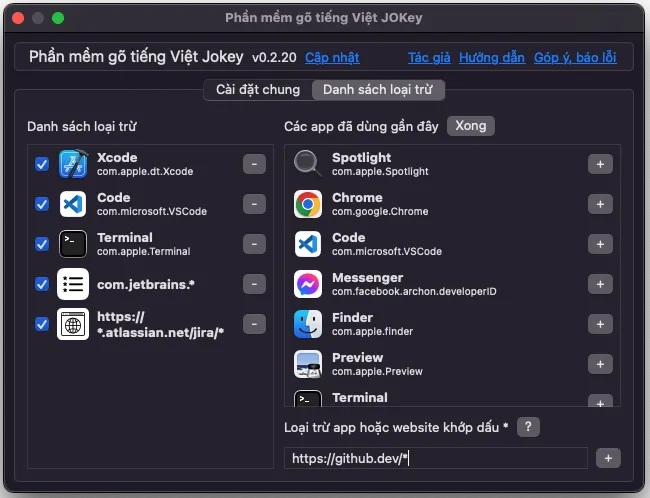Click the v0.2.20 version label
650x498 pixels.
pos(274,57)
